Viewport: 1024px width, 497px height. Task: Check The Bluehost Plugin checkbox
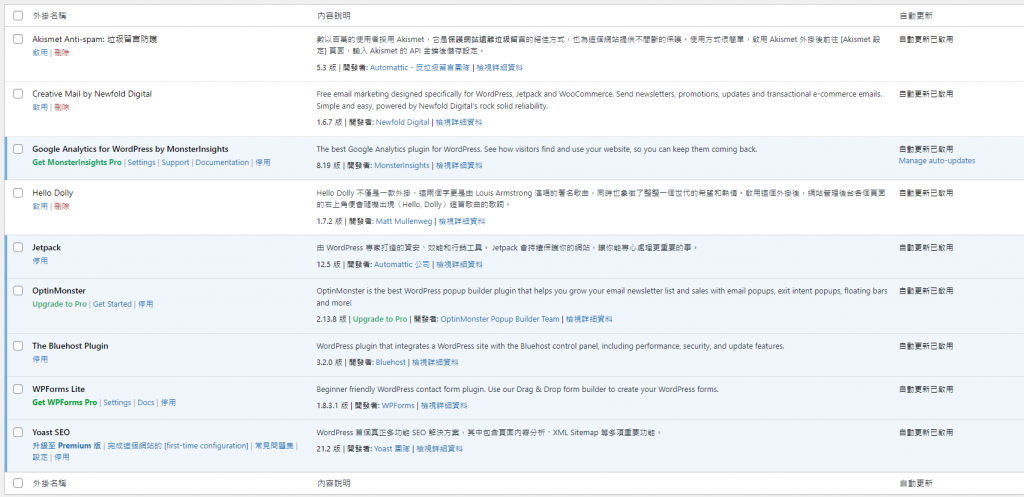click(x=18, y=346)
